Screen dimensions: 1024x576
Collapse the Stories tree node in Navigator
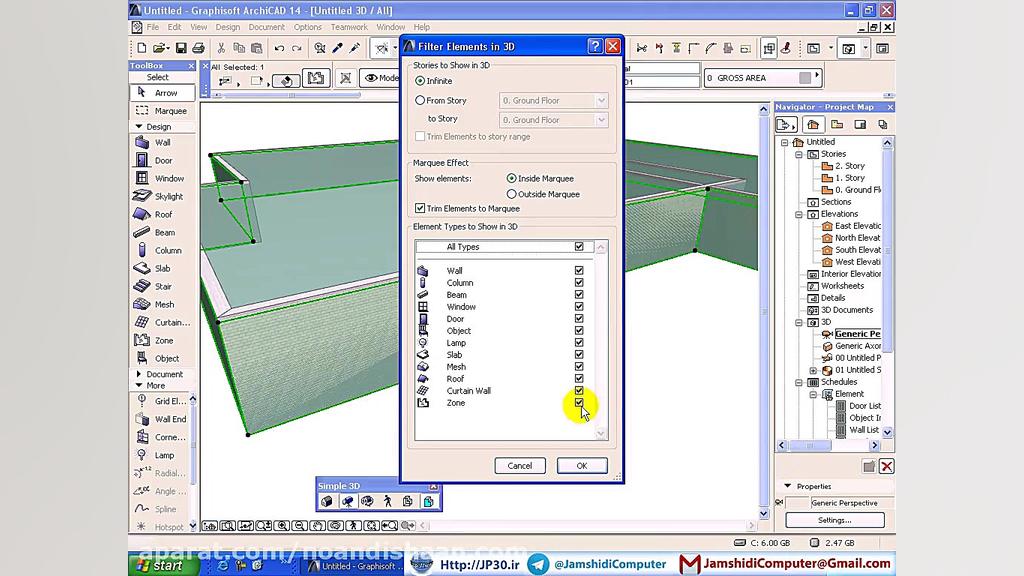pyautogui.click(x=799, y=154)
